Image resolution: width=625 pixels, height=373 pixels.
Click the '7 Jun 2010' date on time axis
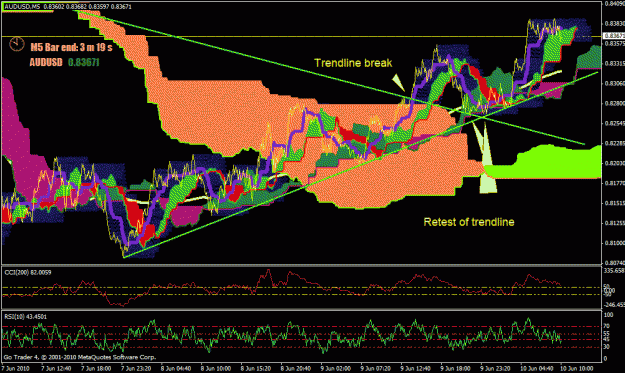tap(16, 369)
